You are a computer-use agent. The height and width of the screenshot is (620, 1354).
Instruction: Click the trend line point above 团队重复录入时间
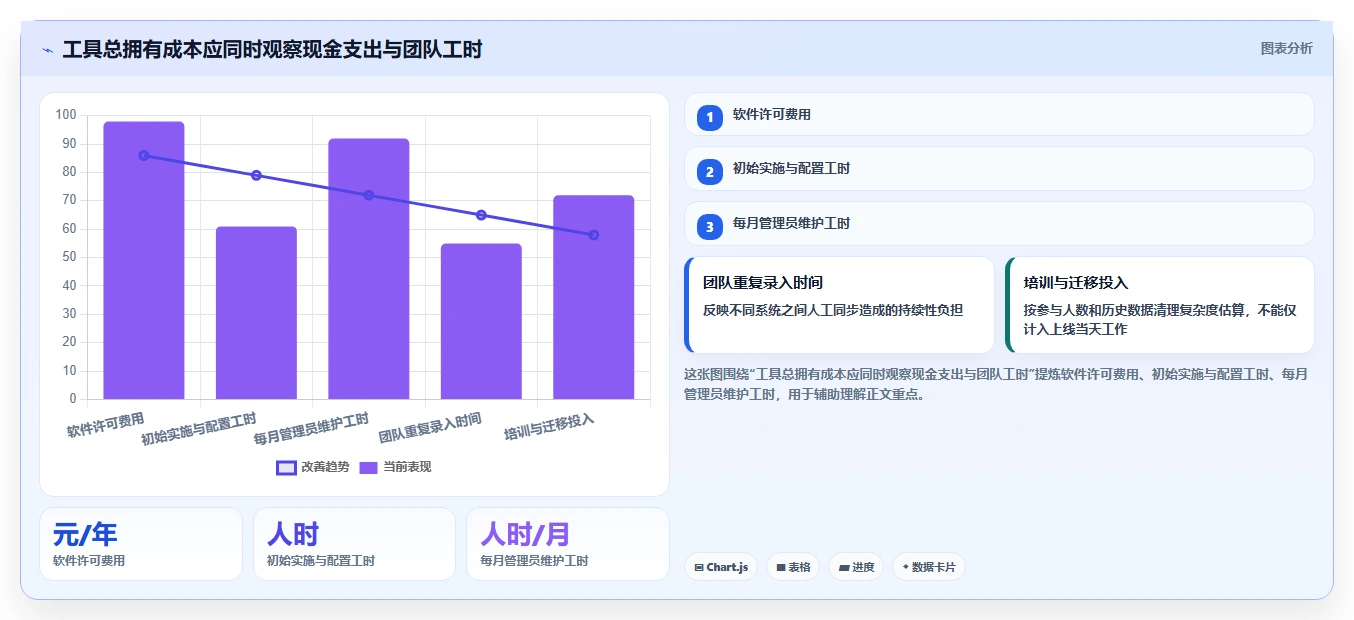pos(481,215)
